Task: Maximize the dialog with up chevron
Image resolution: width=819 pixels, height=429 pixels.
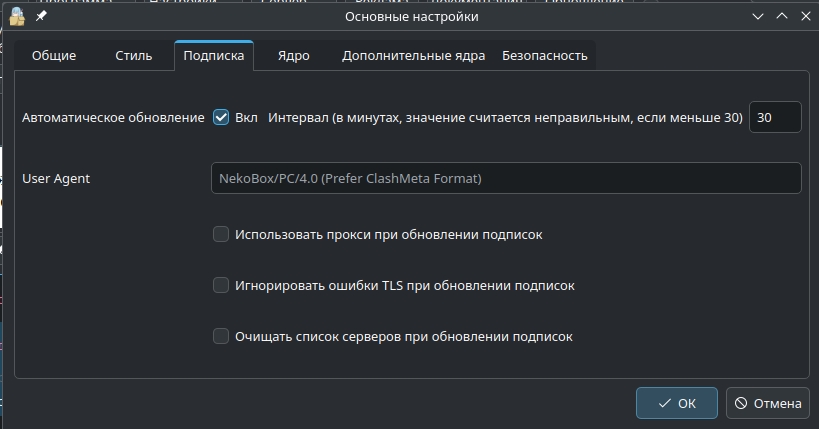Action: [780, 17]
